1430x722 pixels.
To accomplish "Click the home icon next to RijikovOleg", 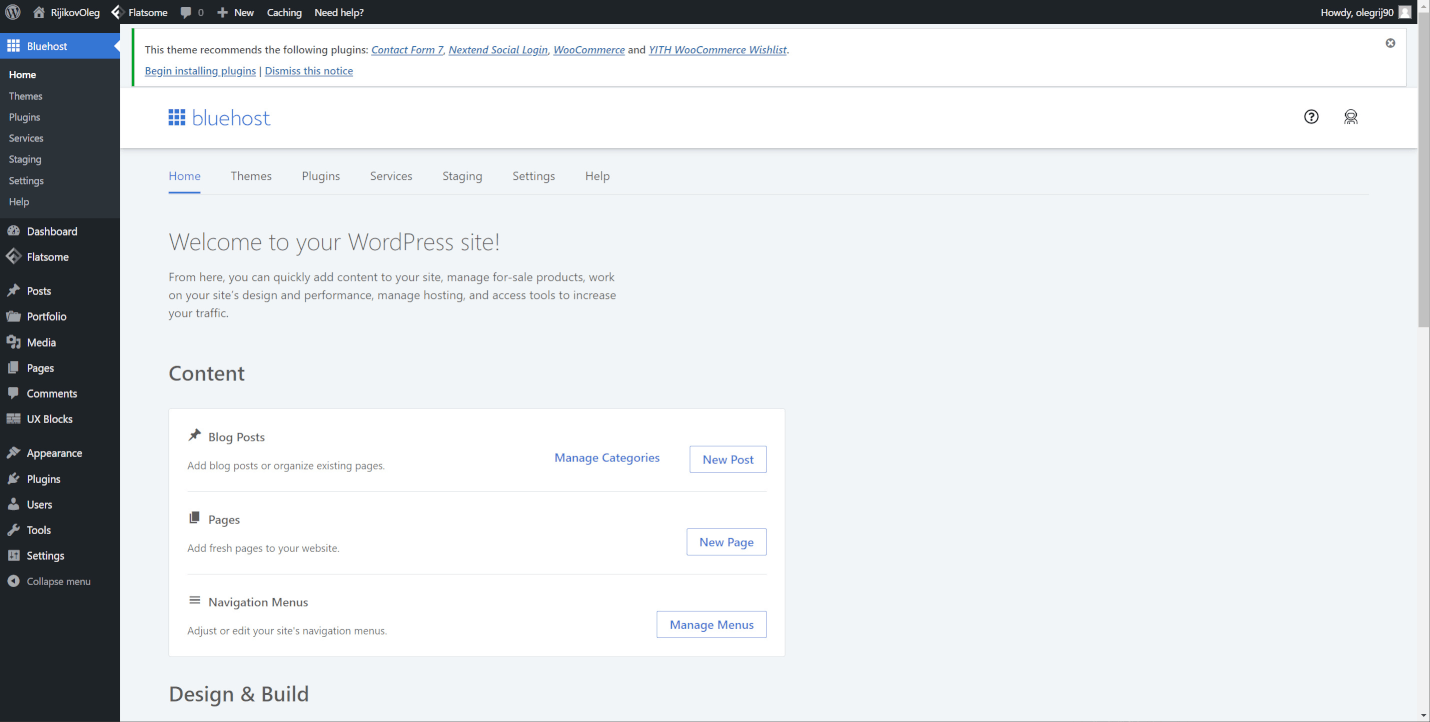I will coord(39,12).
